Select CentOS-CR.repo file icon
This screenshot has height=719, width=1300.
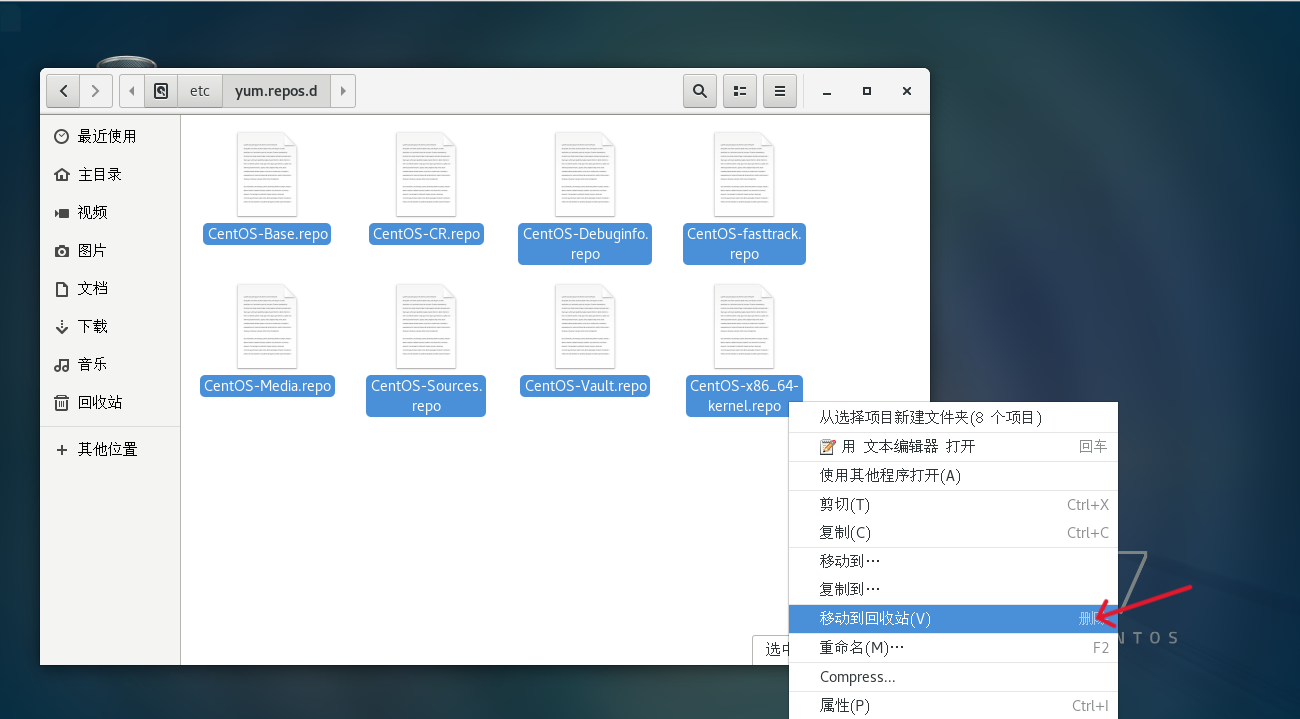coord(426,174)
